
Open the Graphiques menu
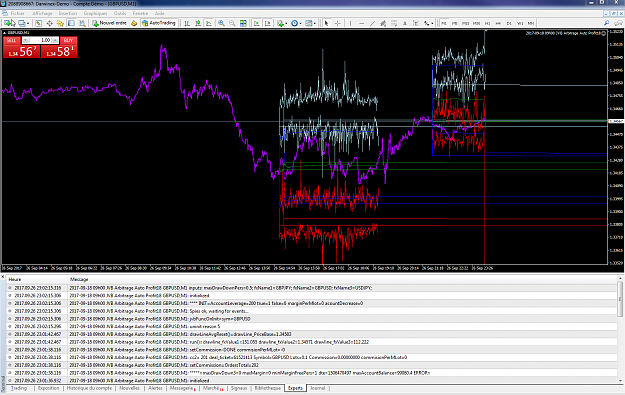pos(95,13)
